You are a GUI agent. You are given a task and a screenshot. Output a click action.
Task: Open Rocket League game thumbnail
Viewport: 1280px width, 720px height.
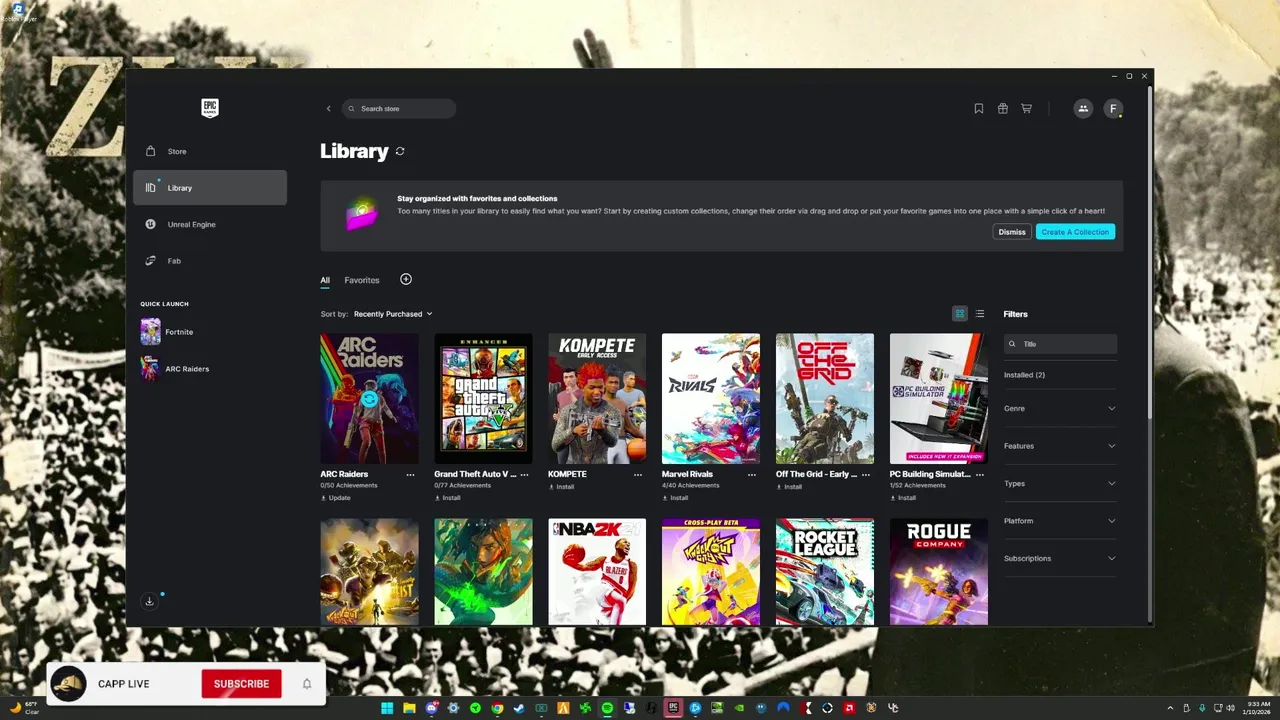point(825,572)
